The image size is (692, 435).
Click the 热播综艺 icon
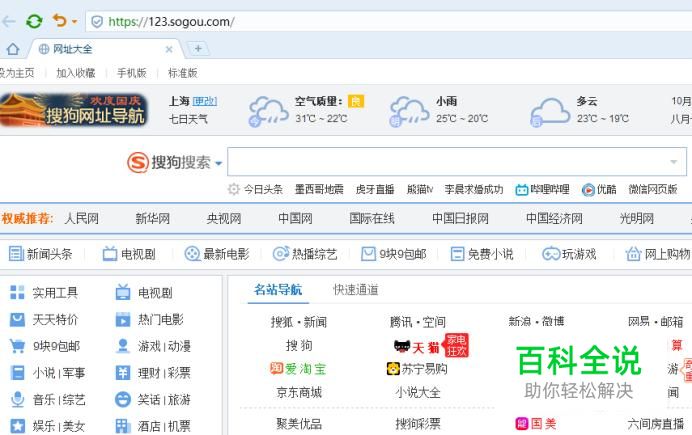click(281, 254)
